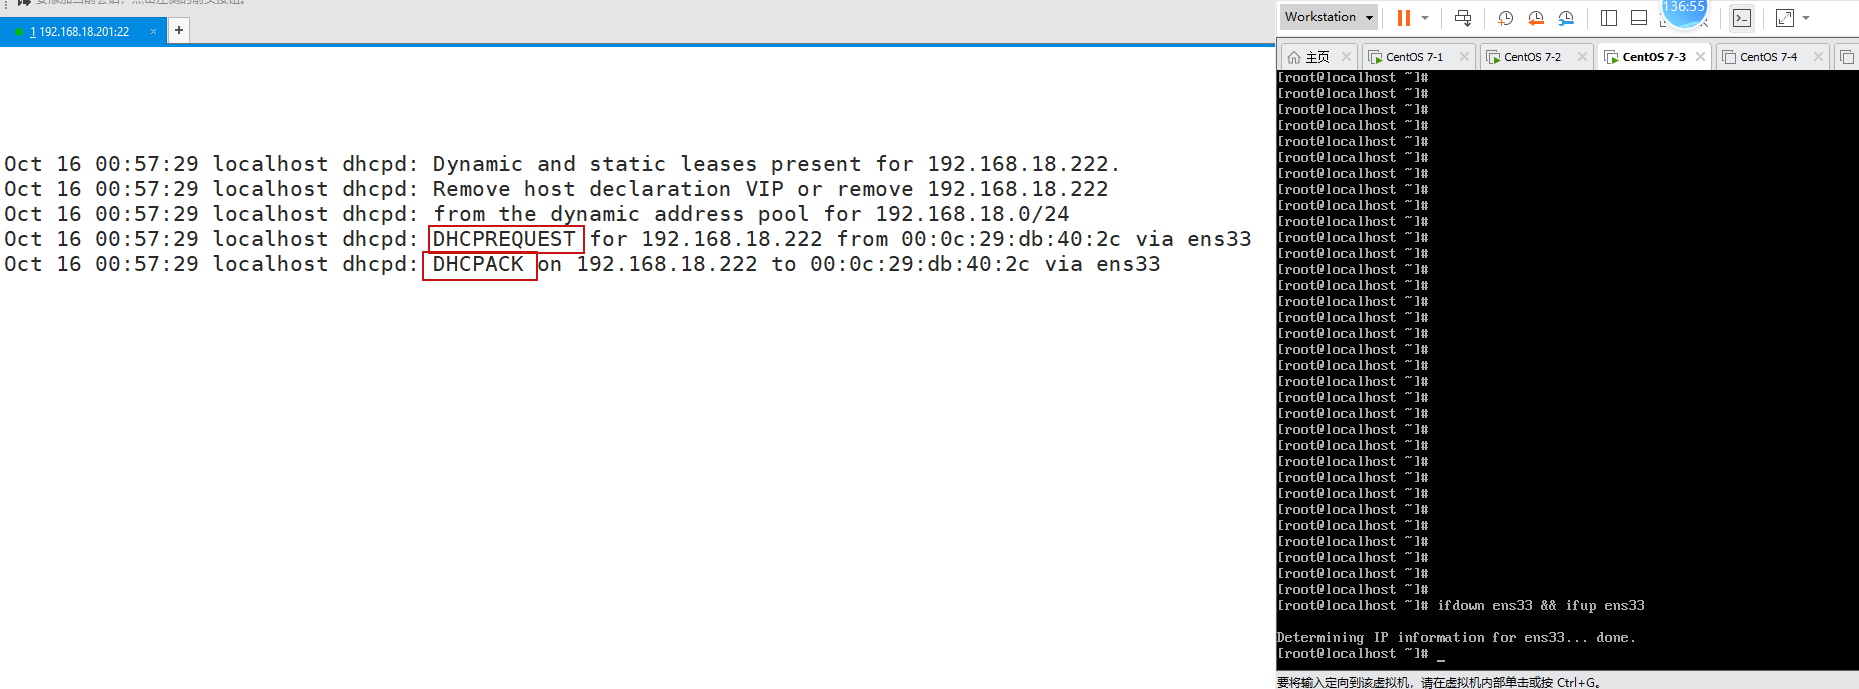Click the send Ctrl+Alt+Del icon
1859x689 pixels.
pos(1463,17)
